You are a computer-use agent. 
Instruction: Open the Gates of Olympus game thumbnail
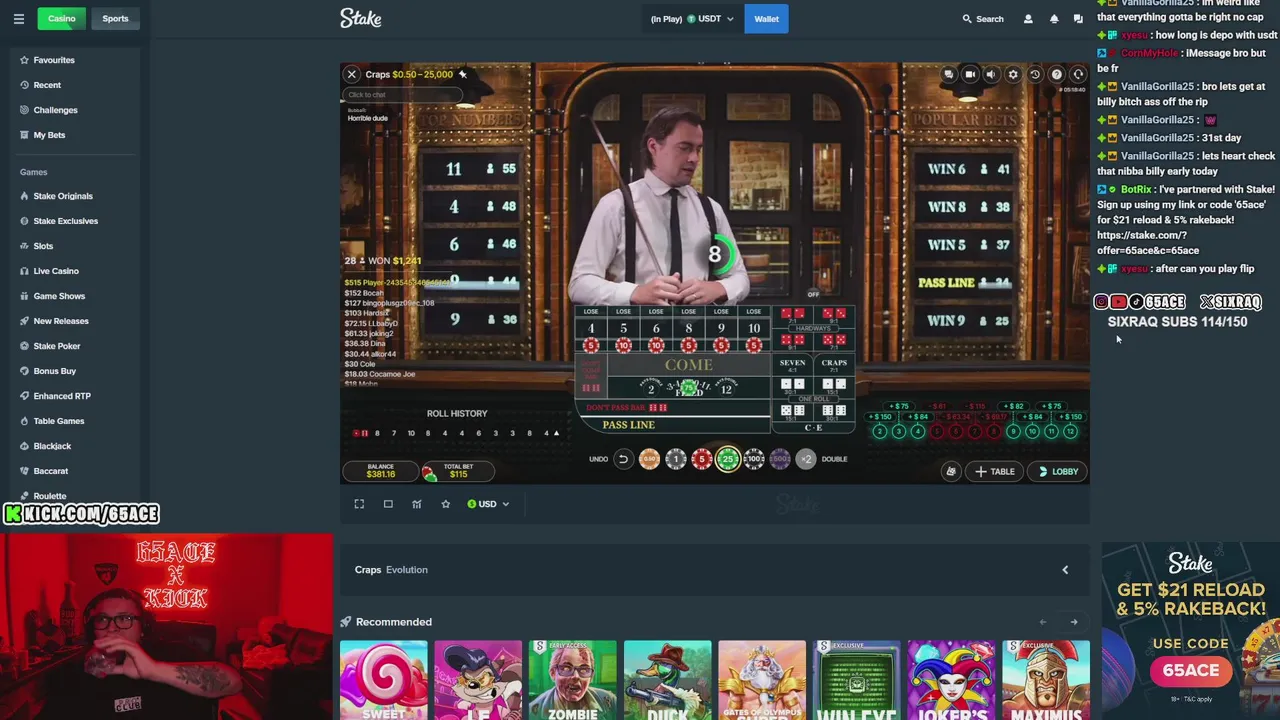(761, 681)
